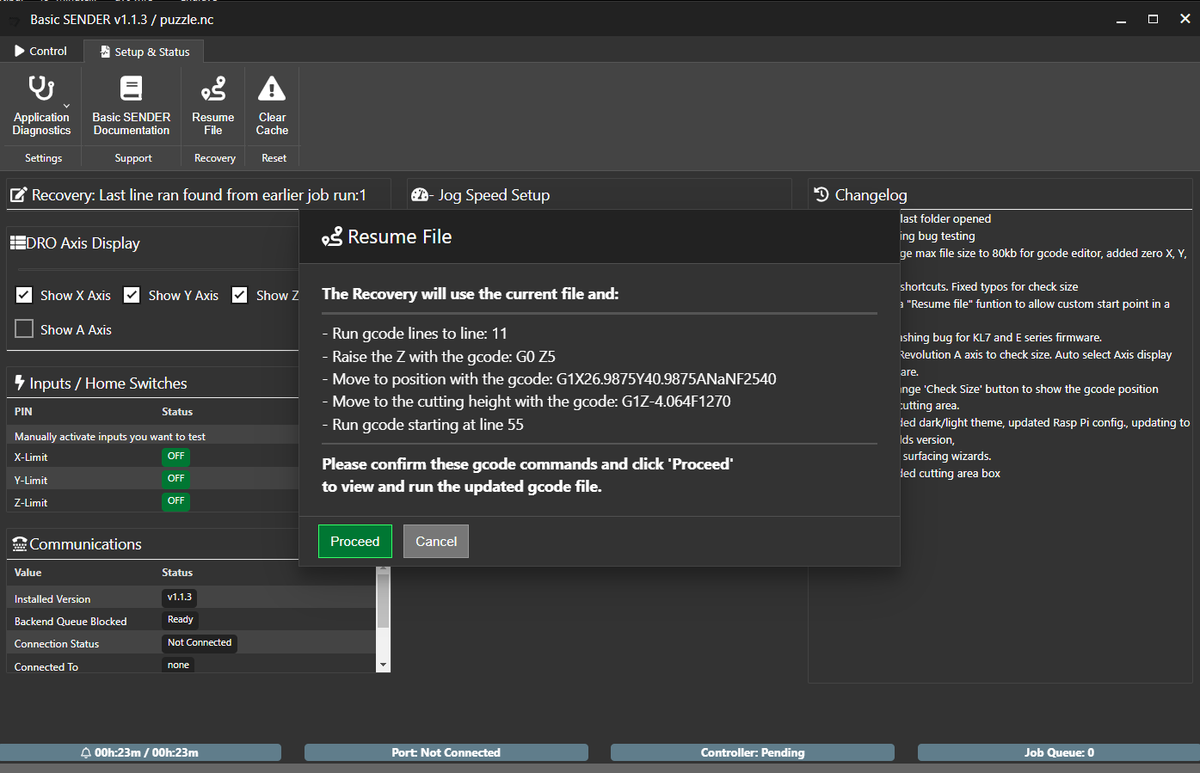
Task: Click the Inputs / Home Switches lightning icon
Action: 17,381
